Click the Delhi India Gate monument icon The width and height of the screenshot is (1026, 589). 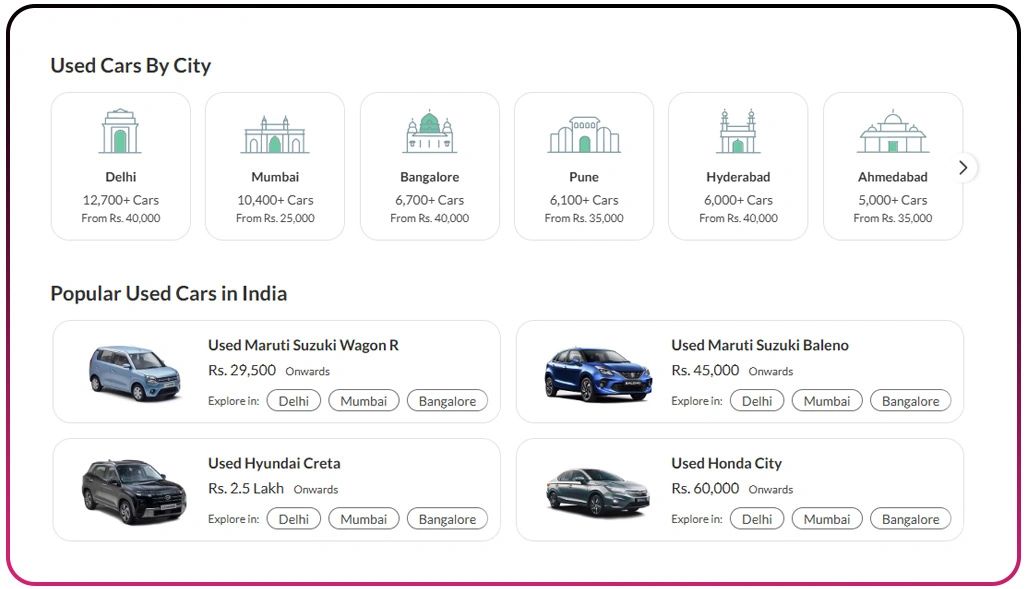tap(120, 132)
